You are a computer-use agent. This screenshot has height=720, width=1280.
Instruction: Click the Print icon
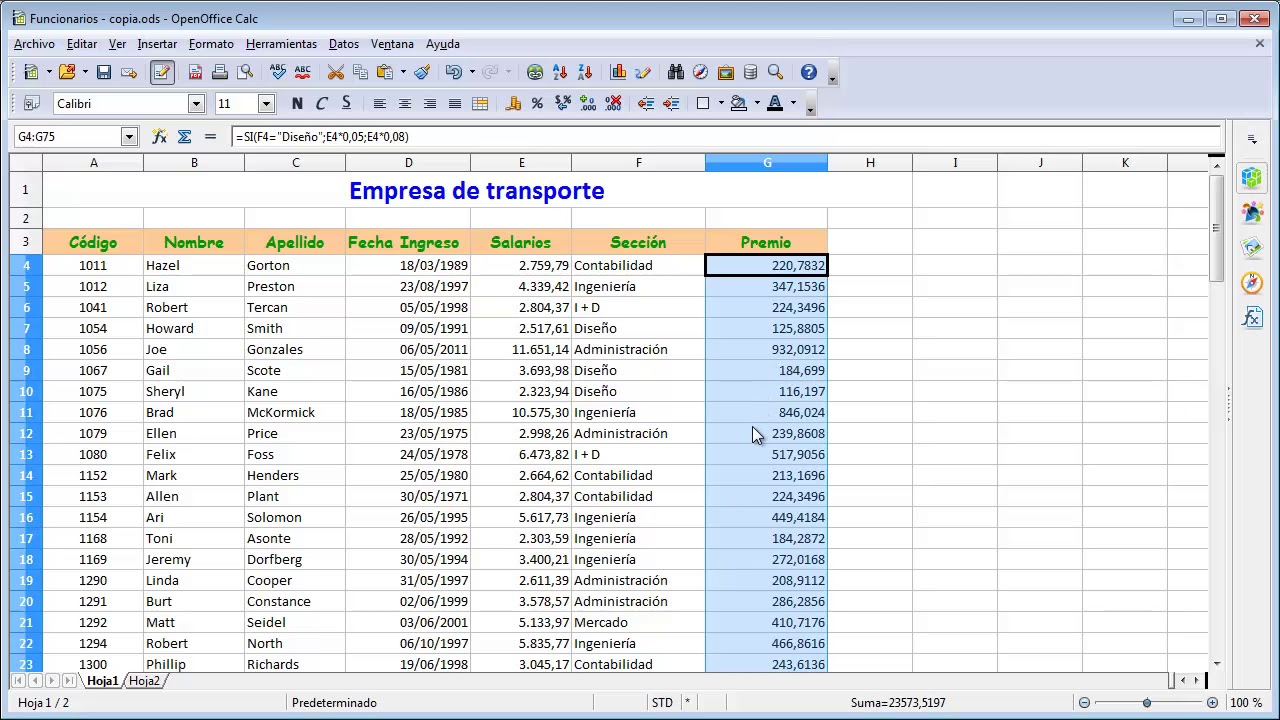(x=220, y=72)
